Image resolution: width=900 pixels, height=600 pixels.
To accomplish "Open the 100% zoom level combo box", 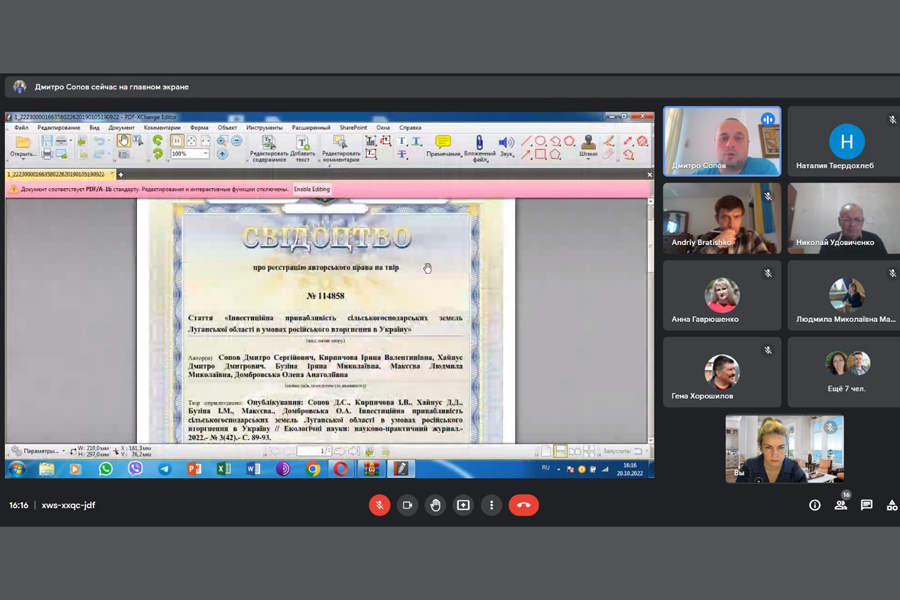I will tap(189, 154).
